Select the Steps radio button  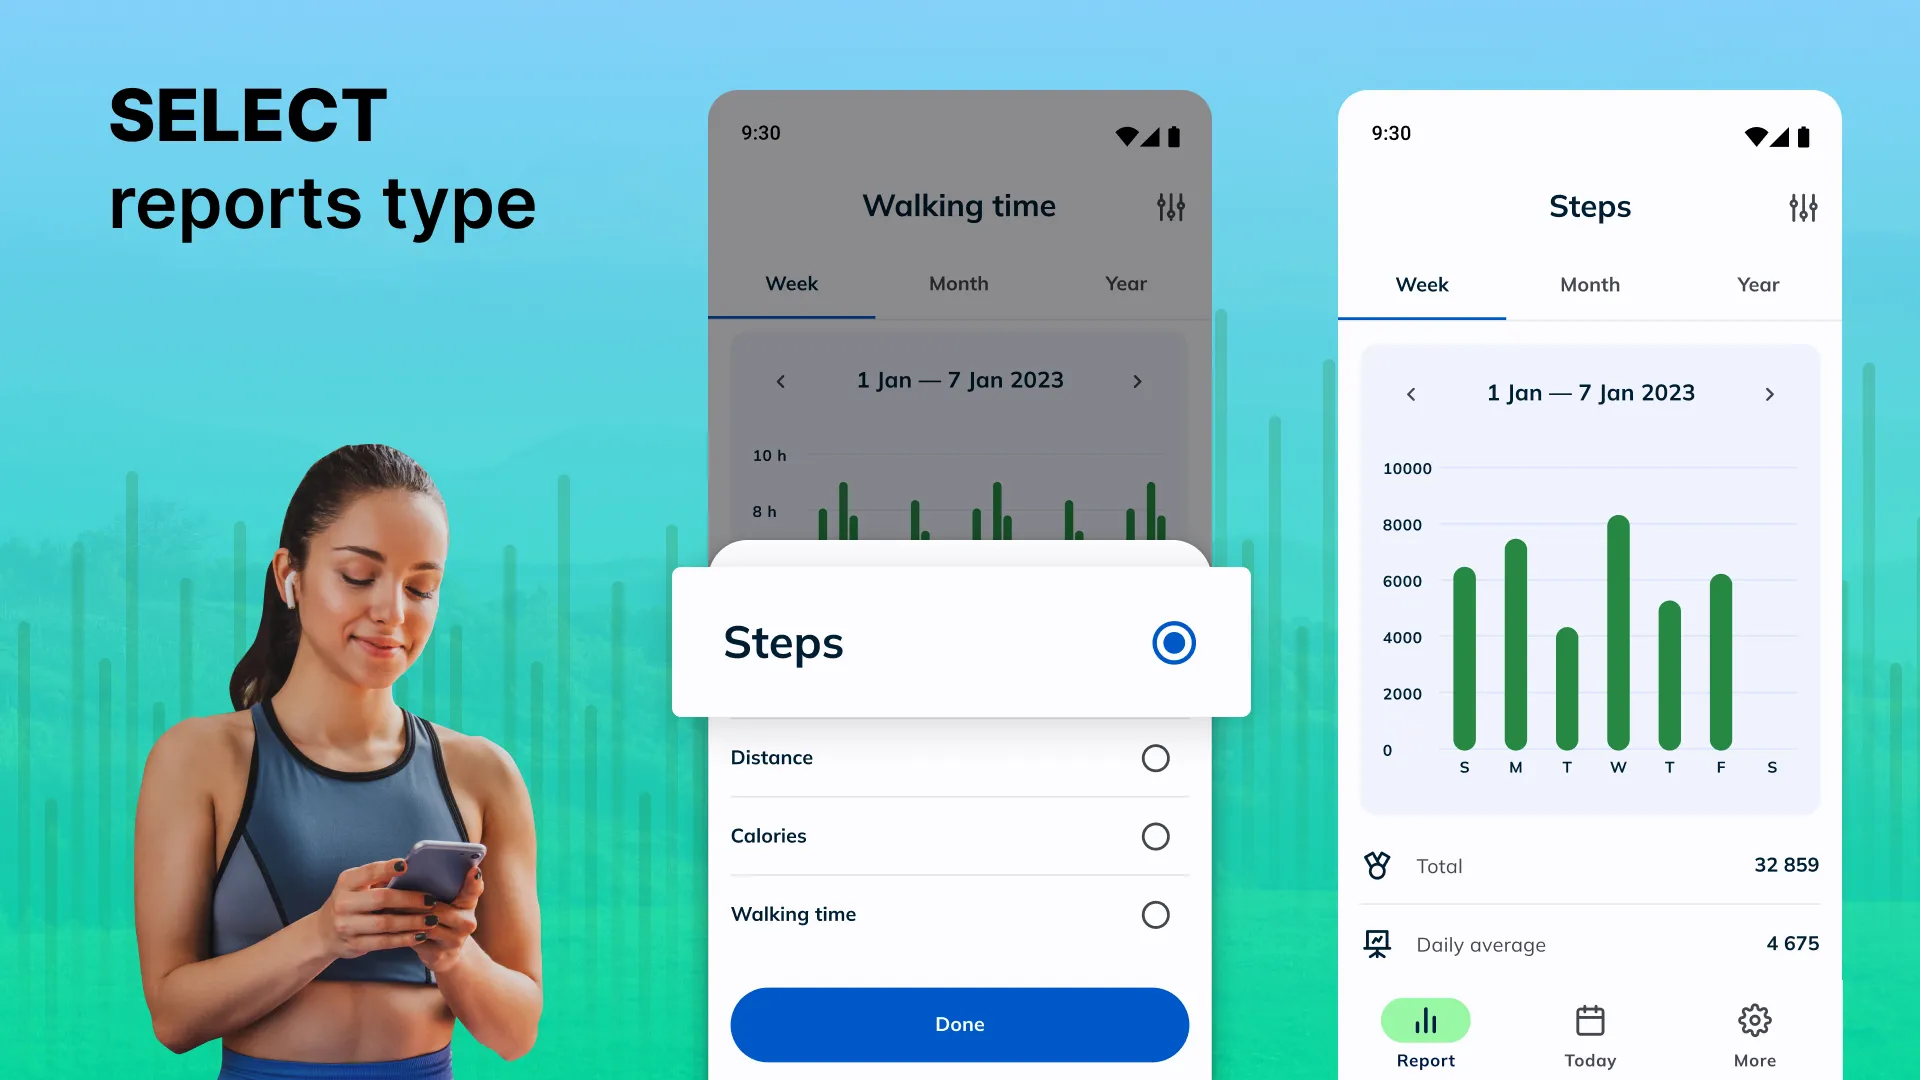[x=1172, y=642]
